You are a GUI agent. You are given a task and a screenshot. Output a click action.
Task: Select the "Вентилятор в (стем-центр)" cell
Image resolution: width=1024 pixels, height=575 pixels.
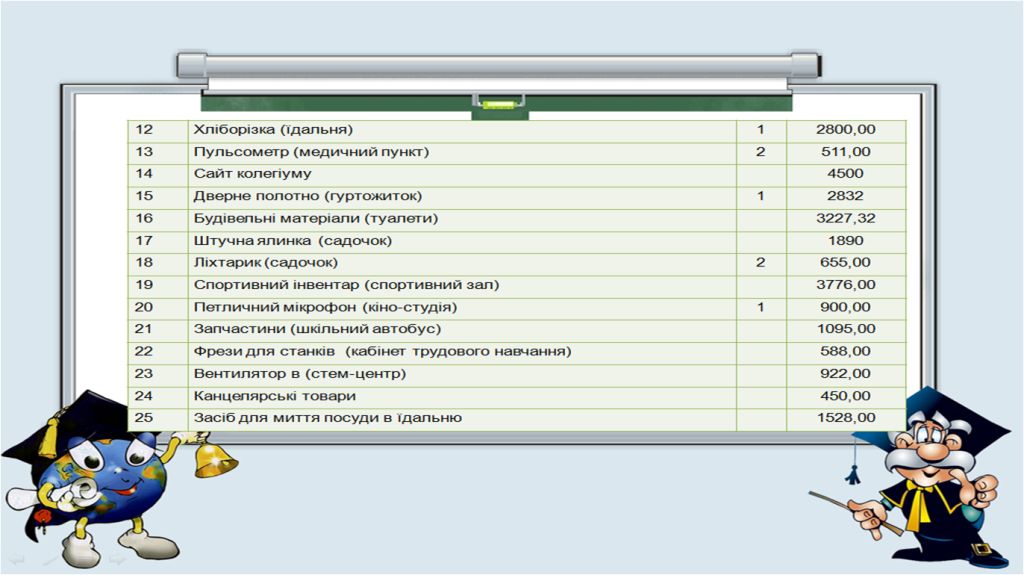point(462,374)
